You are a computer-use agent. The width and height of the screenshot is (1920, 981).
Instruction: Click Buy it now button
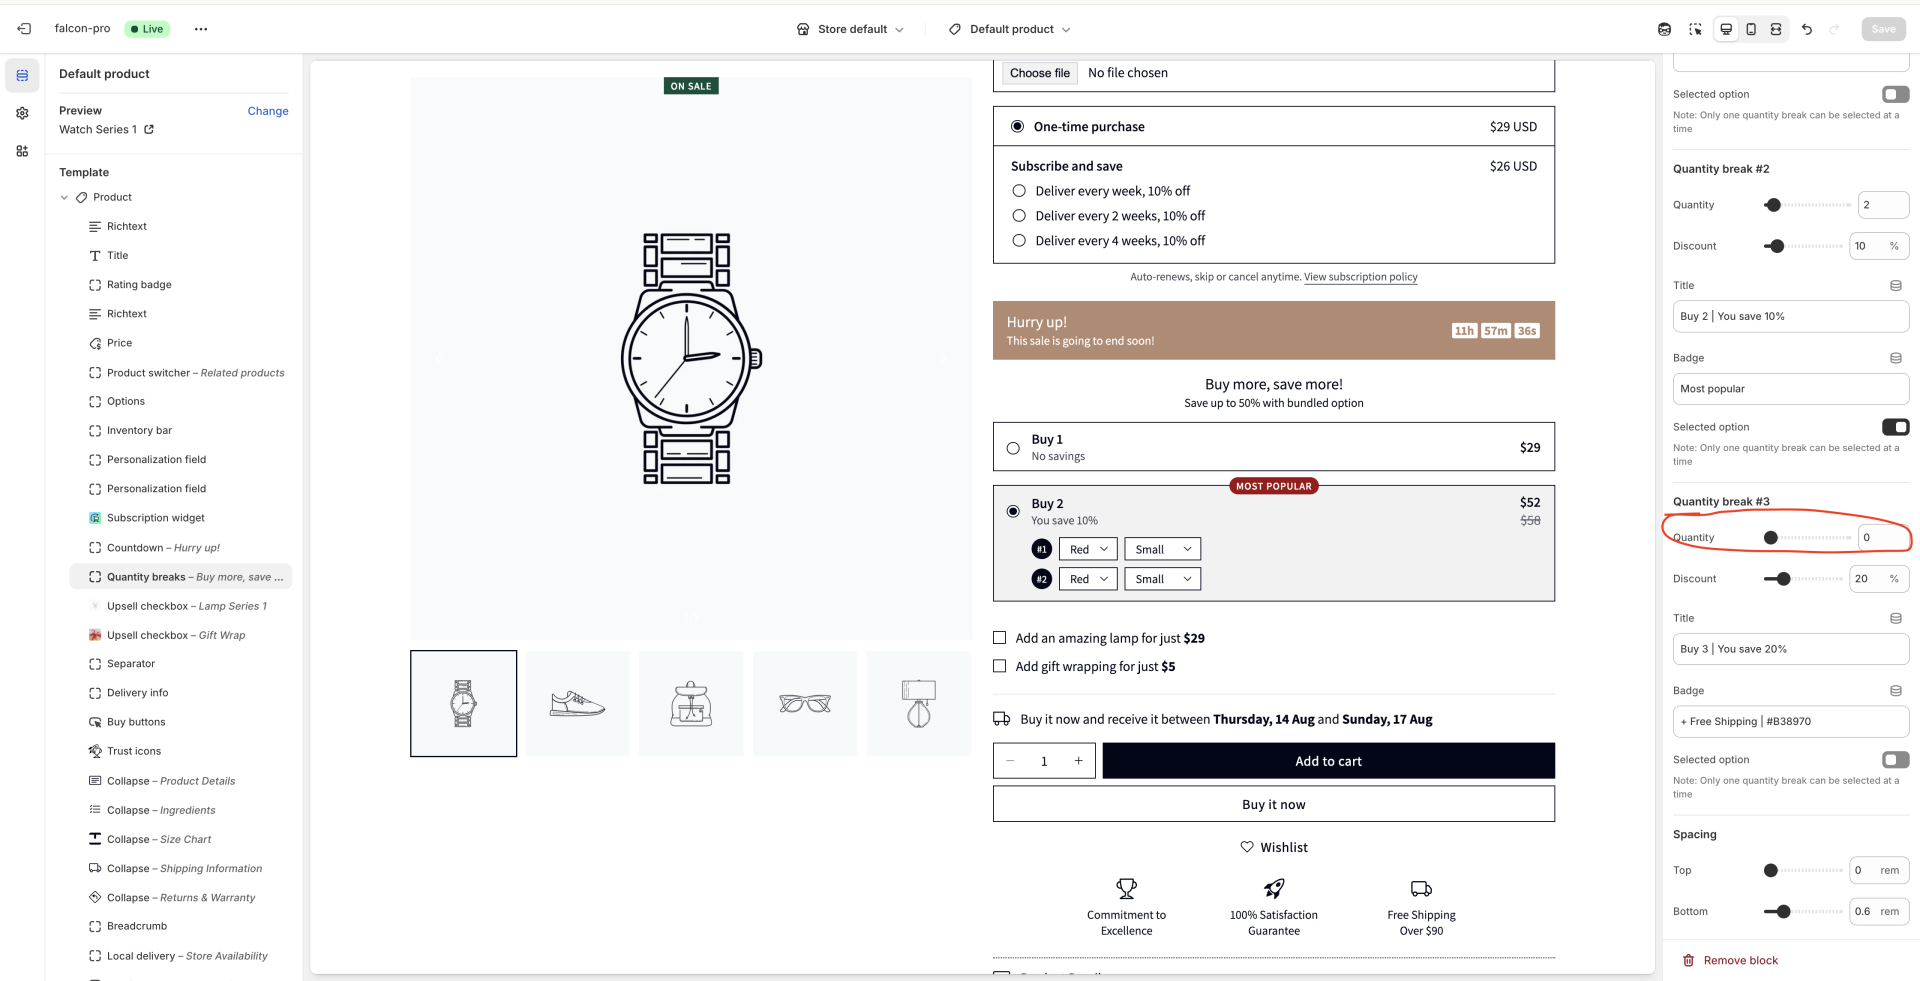tap(1273, 804)
